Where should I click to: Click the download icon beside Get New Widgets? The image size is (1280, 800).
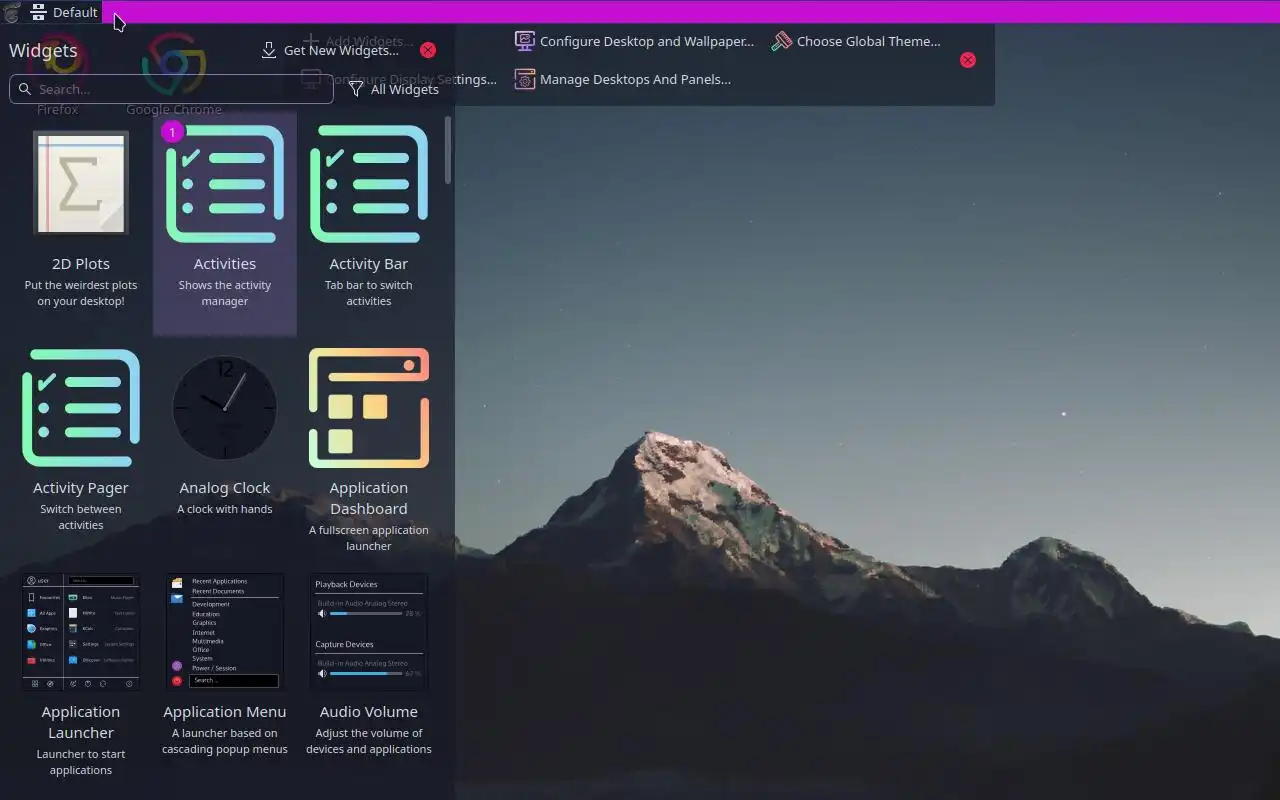(269, 50)
